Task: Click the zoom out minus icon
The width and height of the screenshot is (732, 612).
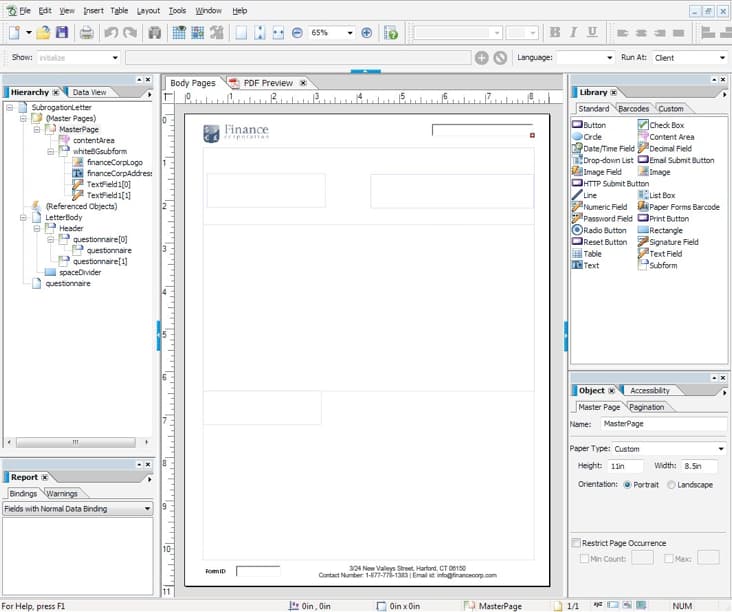Action: coord(297,33)
